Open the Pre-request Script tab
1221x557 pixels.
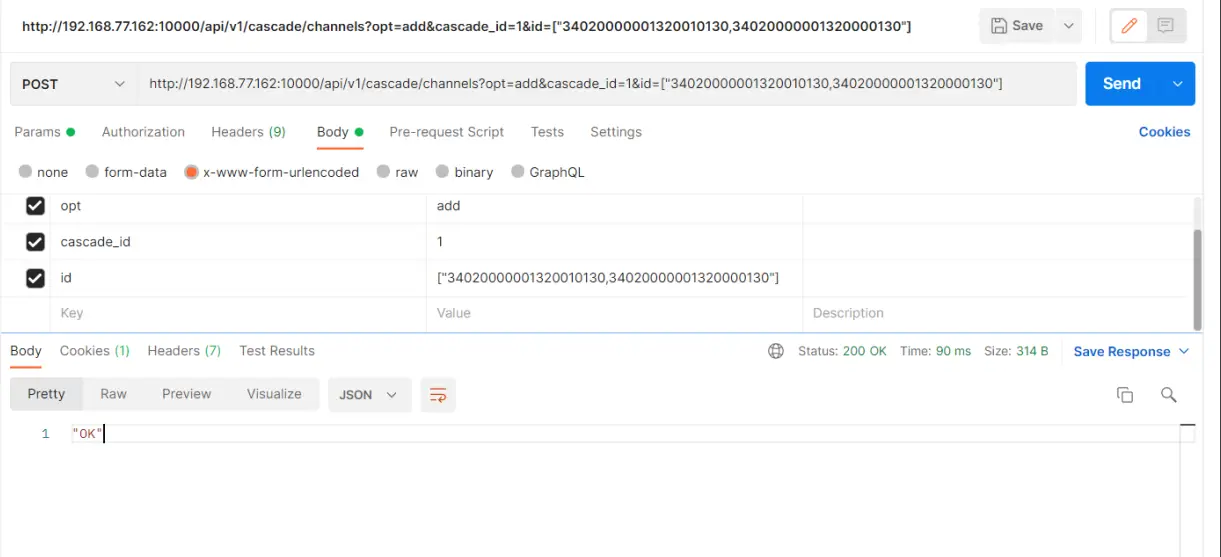(446, 132)
